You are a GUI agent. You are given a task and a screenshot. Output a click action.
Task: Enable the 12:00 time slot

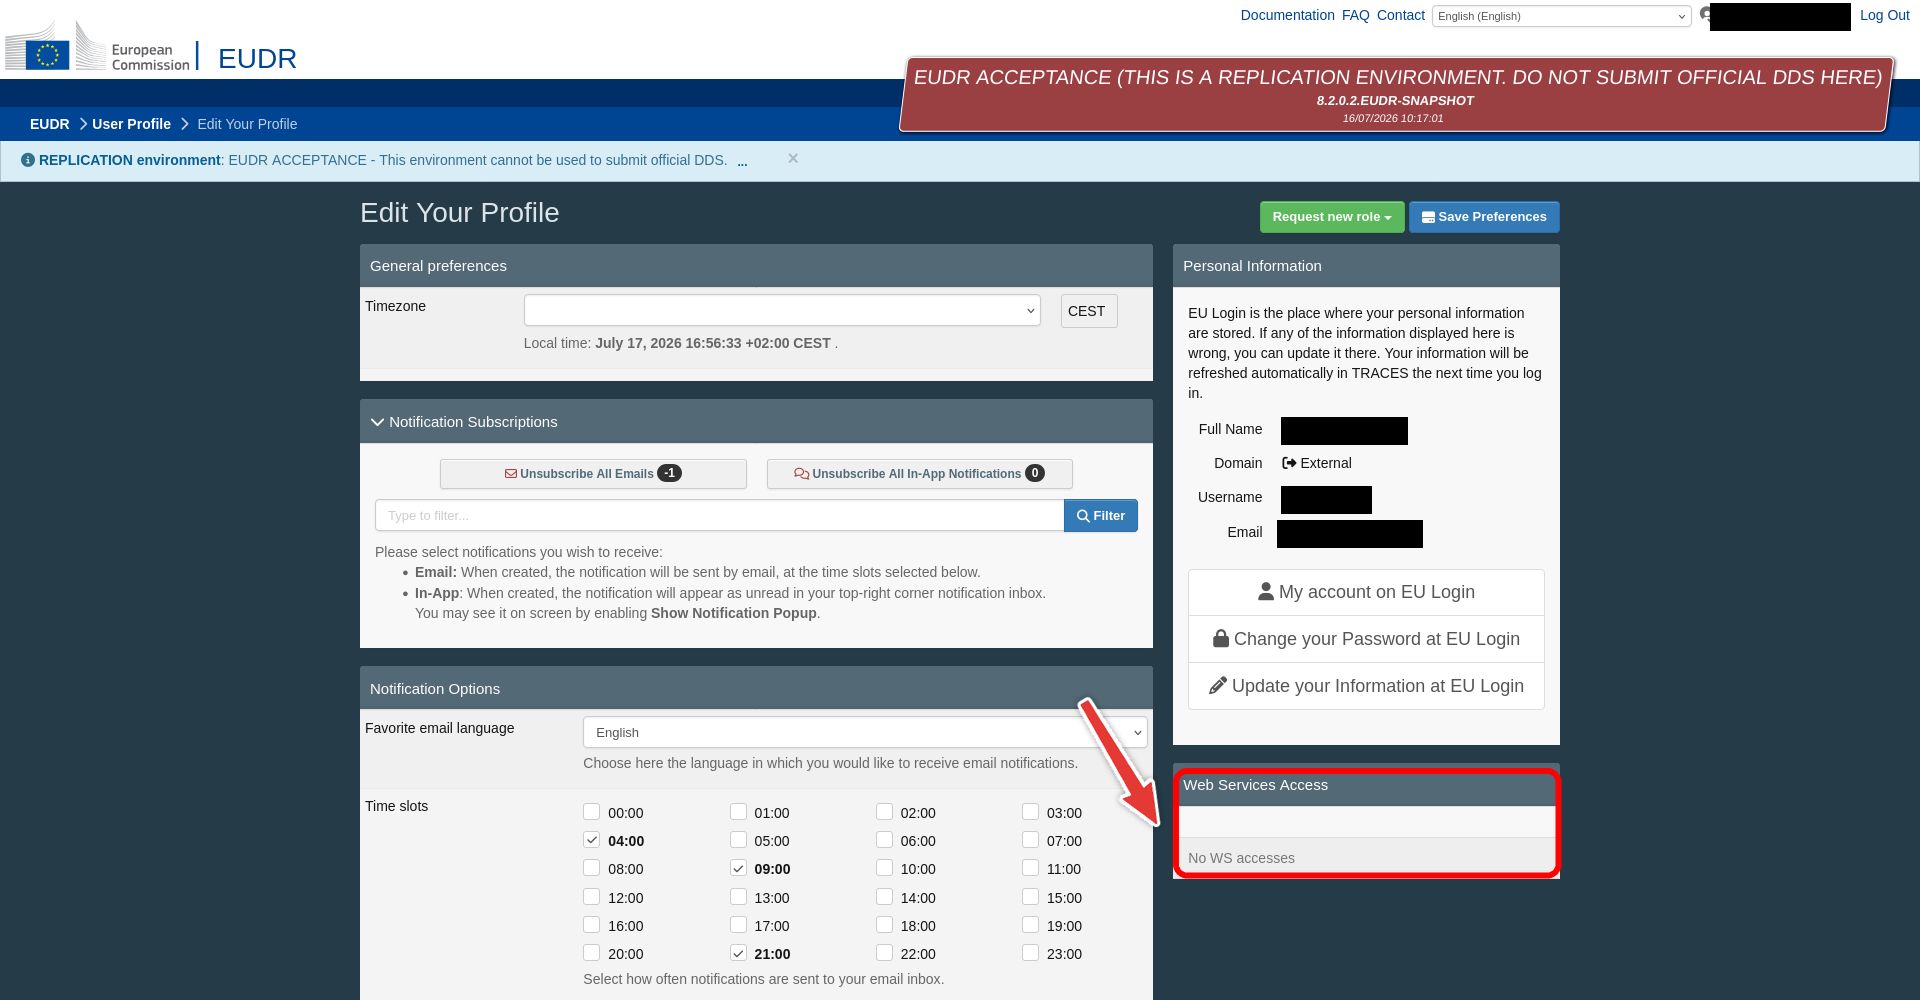tap(592, 897)
